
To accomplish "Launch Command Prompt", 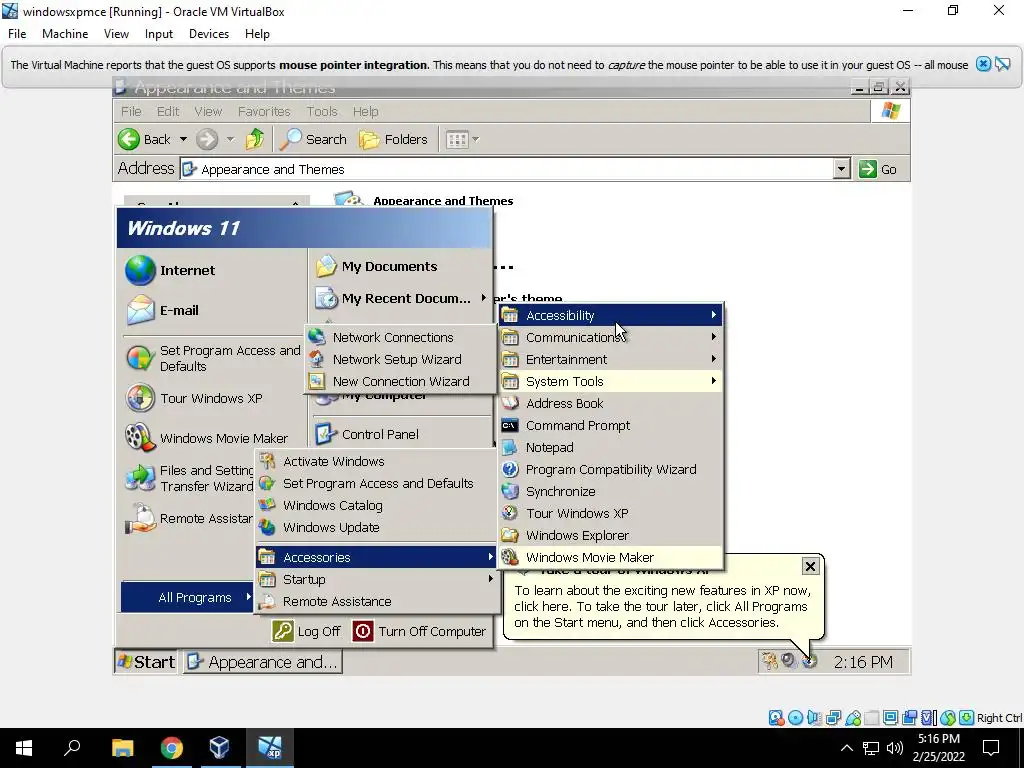I will coord(611,426).
